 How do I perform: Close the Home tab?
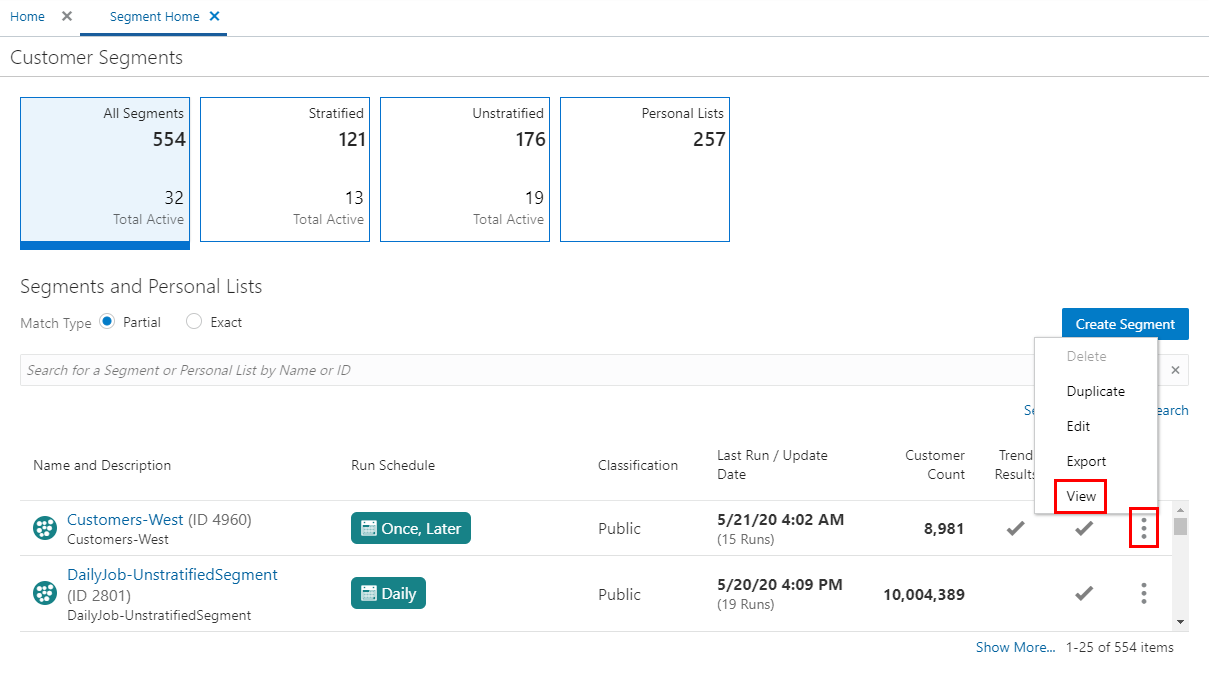point(67,16)
